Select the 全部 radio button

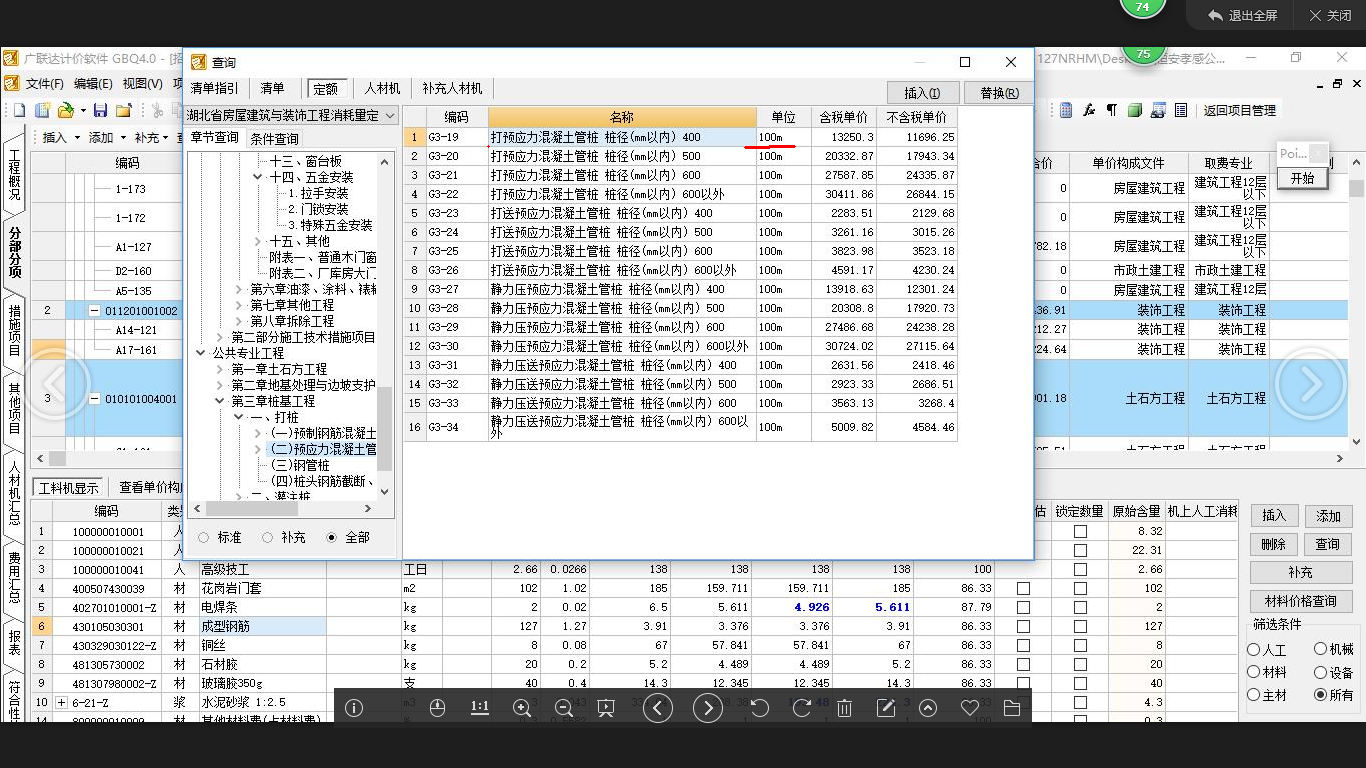pyautogui.click(x=332, y=538)
